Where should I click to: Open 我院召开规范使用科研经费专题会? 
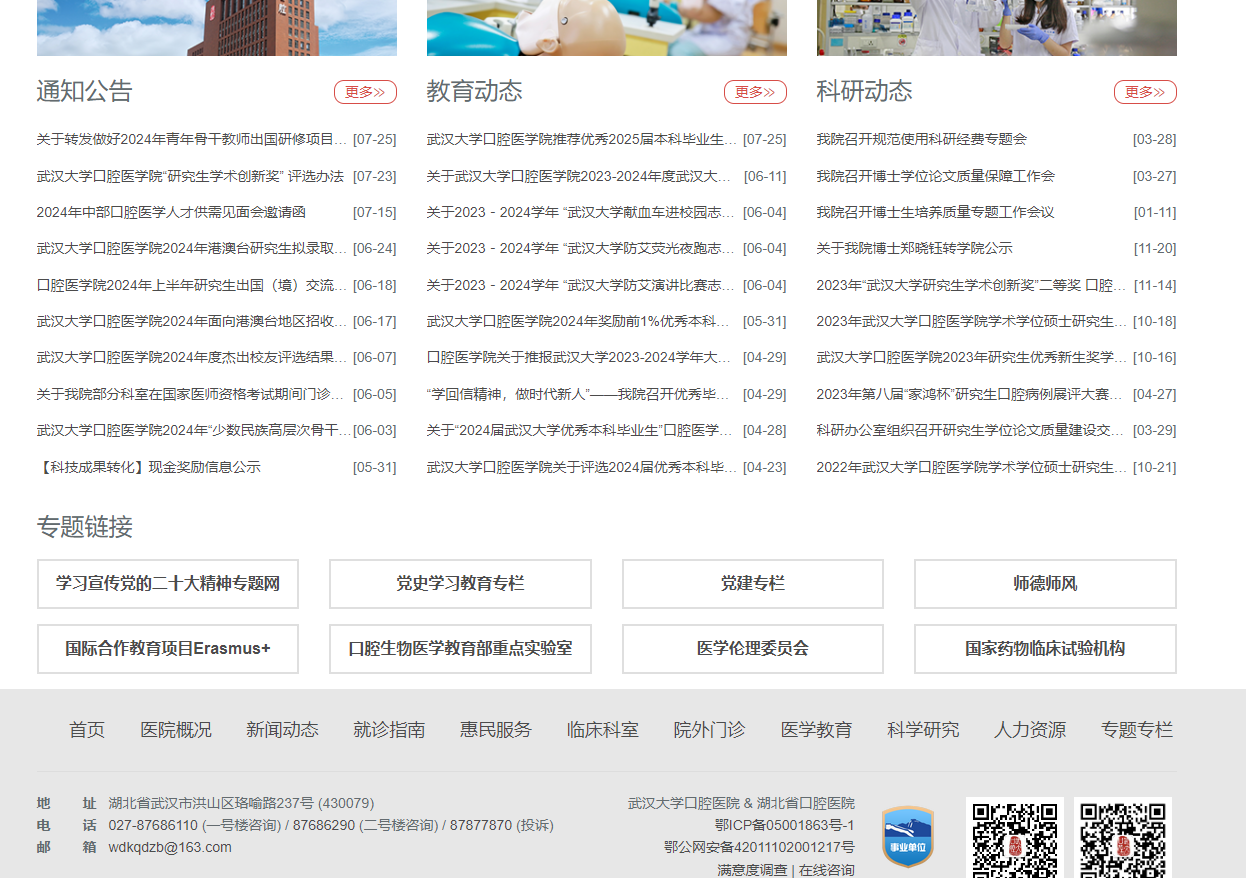point(922,139)
